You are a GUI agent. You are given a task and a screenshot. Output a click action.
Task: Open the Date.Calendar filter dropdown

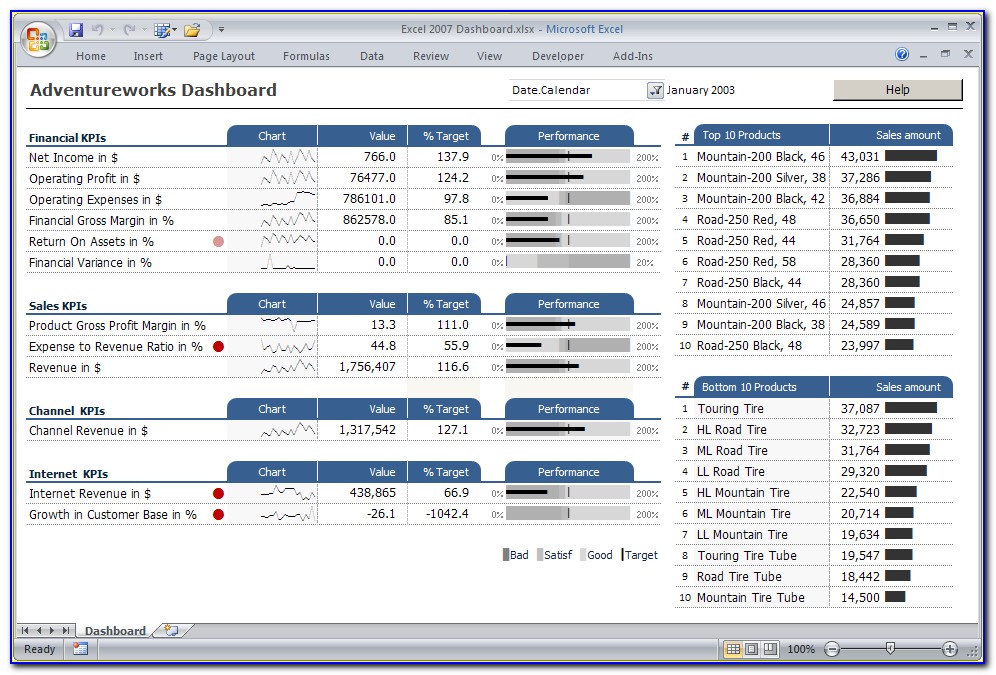coord(655,90)
